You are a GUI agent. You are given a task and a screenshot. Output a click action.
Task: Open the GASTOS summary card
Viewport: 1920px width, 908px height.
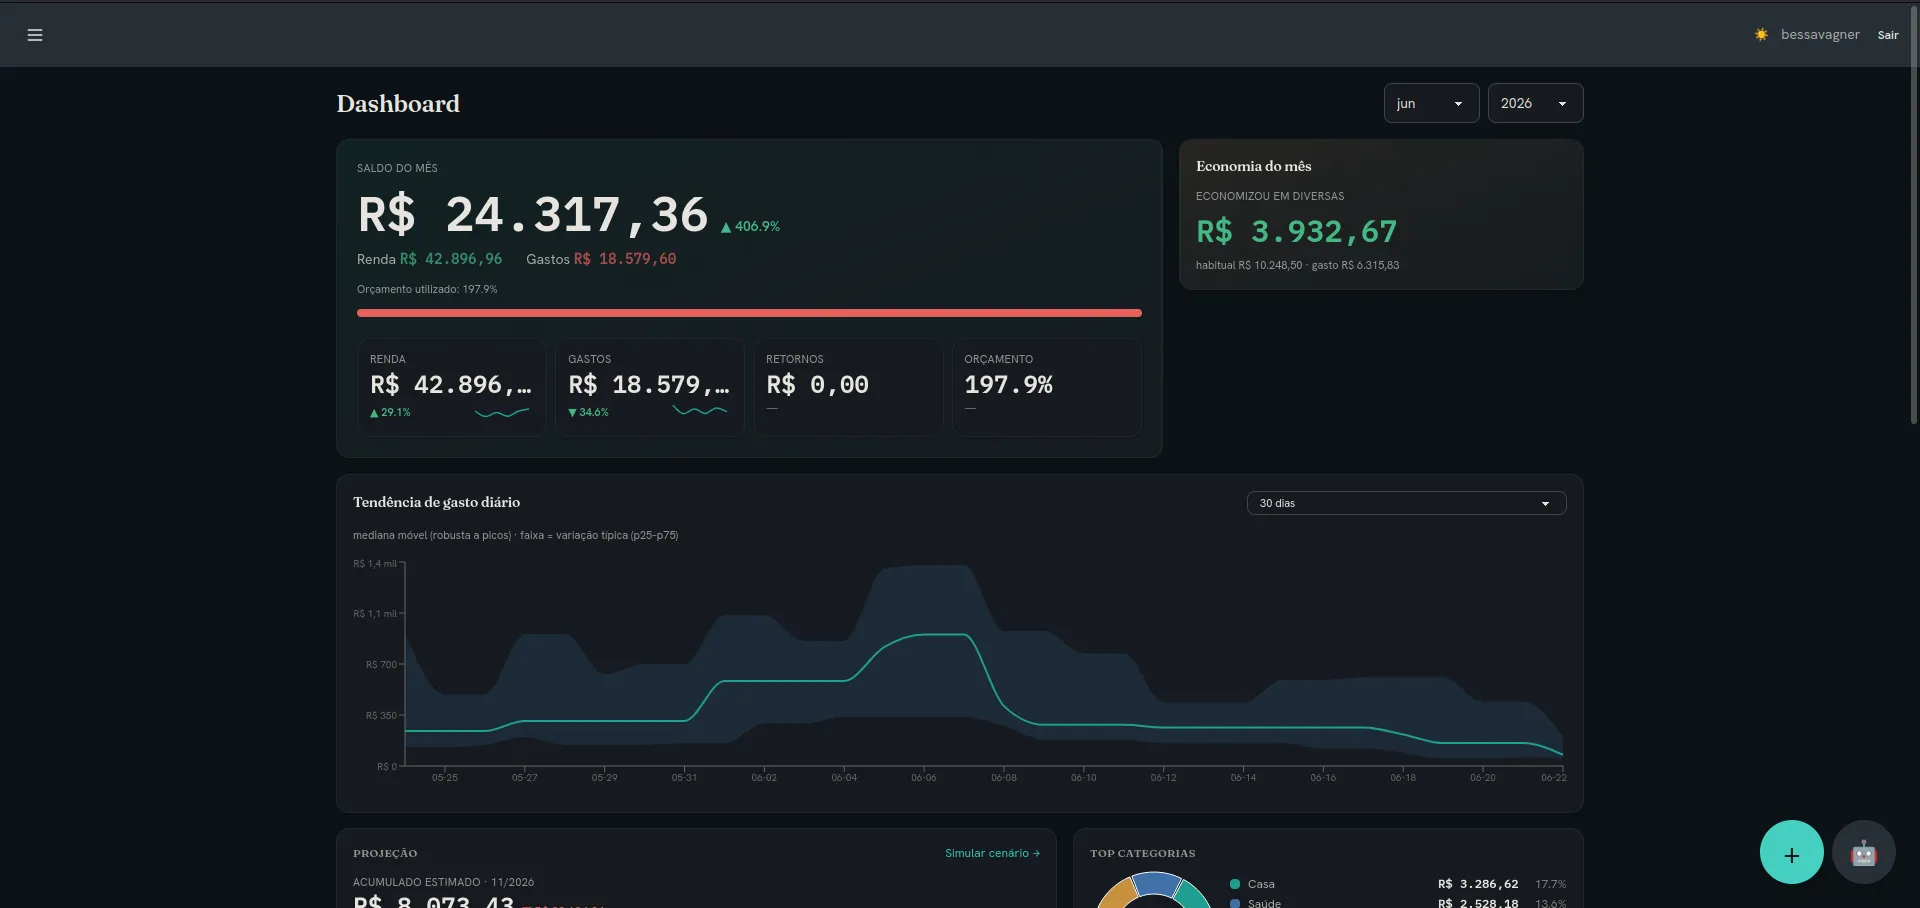pos(649,387)
